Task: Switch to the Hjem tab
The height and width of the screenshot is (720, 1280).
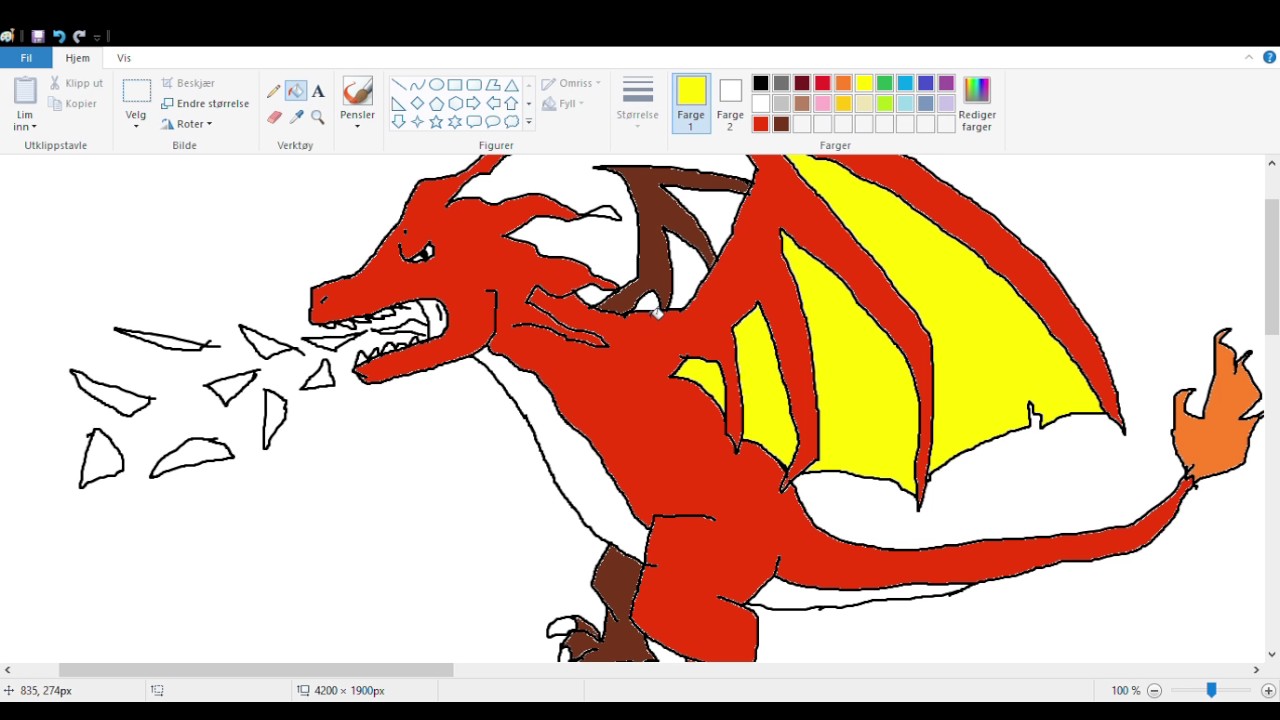Action: pyautogui.click(x=77, y=58)
